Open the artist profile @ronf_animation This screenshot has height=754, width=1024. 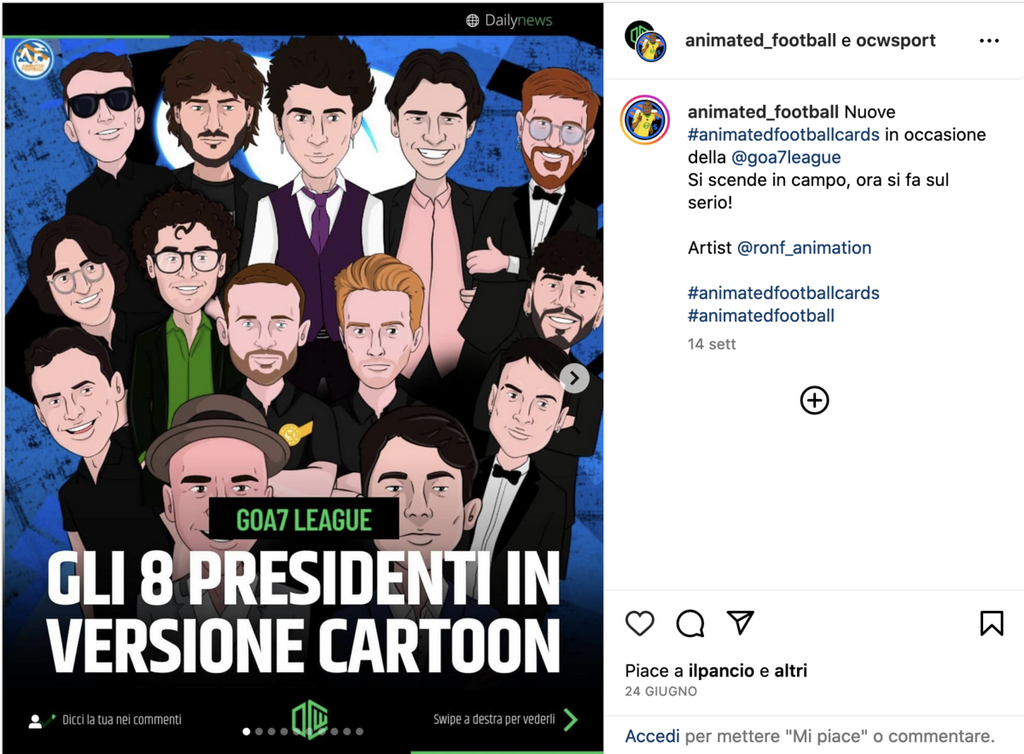pos(804,247)
